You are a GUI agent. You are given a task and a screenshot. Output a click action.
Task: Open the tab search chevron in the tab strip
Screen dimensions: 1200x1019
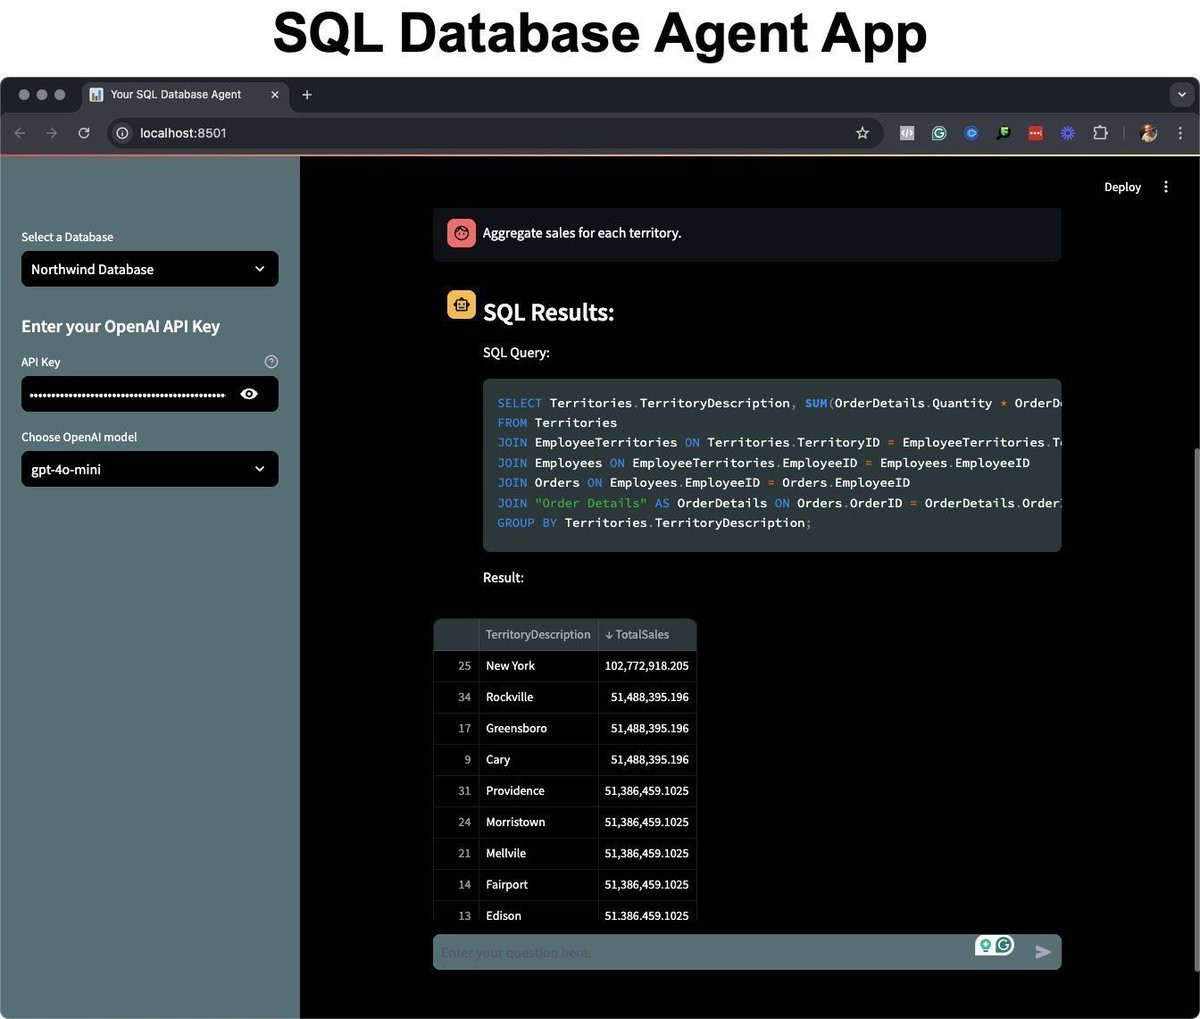click(x=1181, y=95)
